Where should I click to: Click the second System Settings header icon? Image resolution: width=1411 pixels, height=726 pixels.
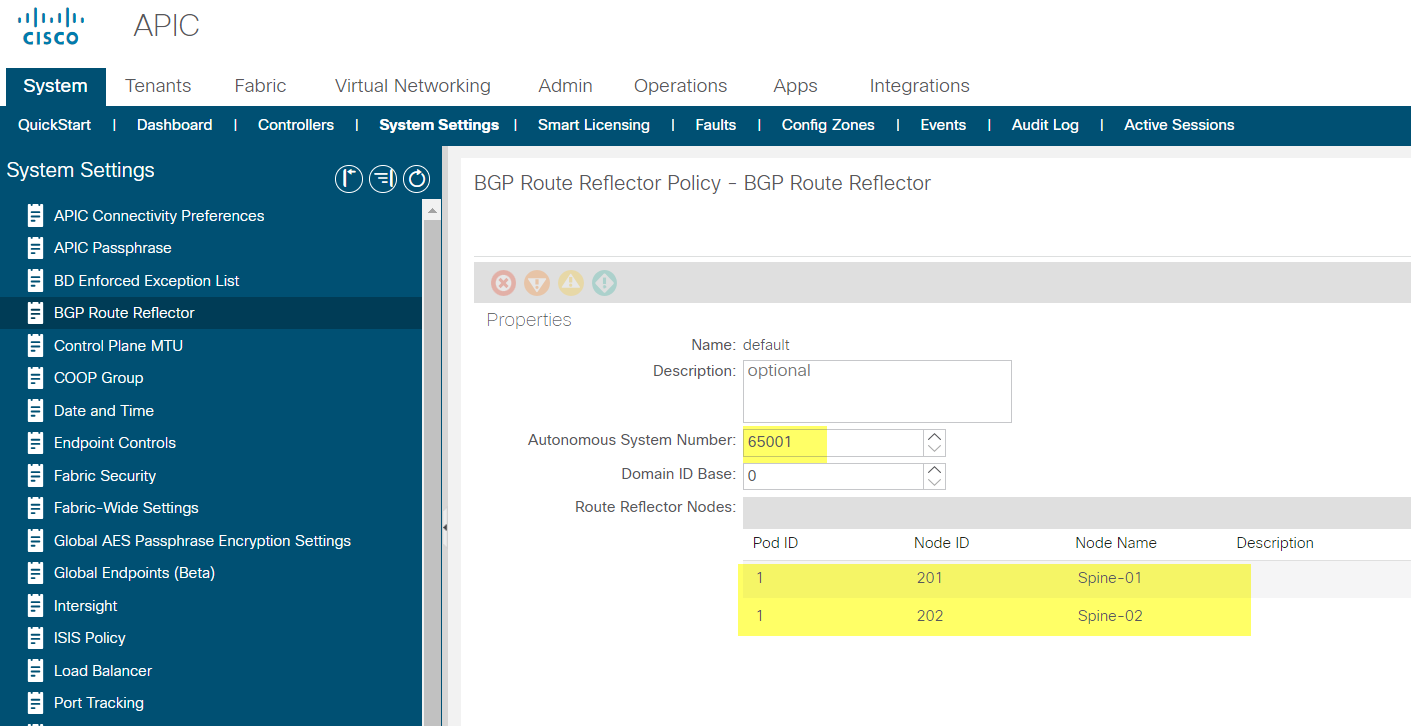(x=382, y=179)
